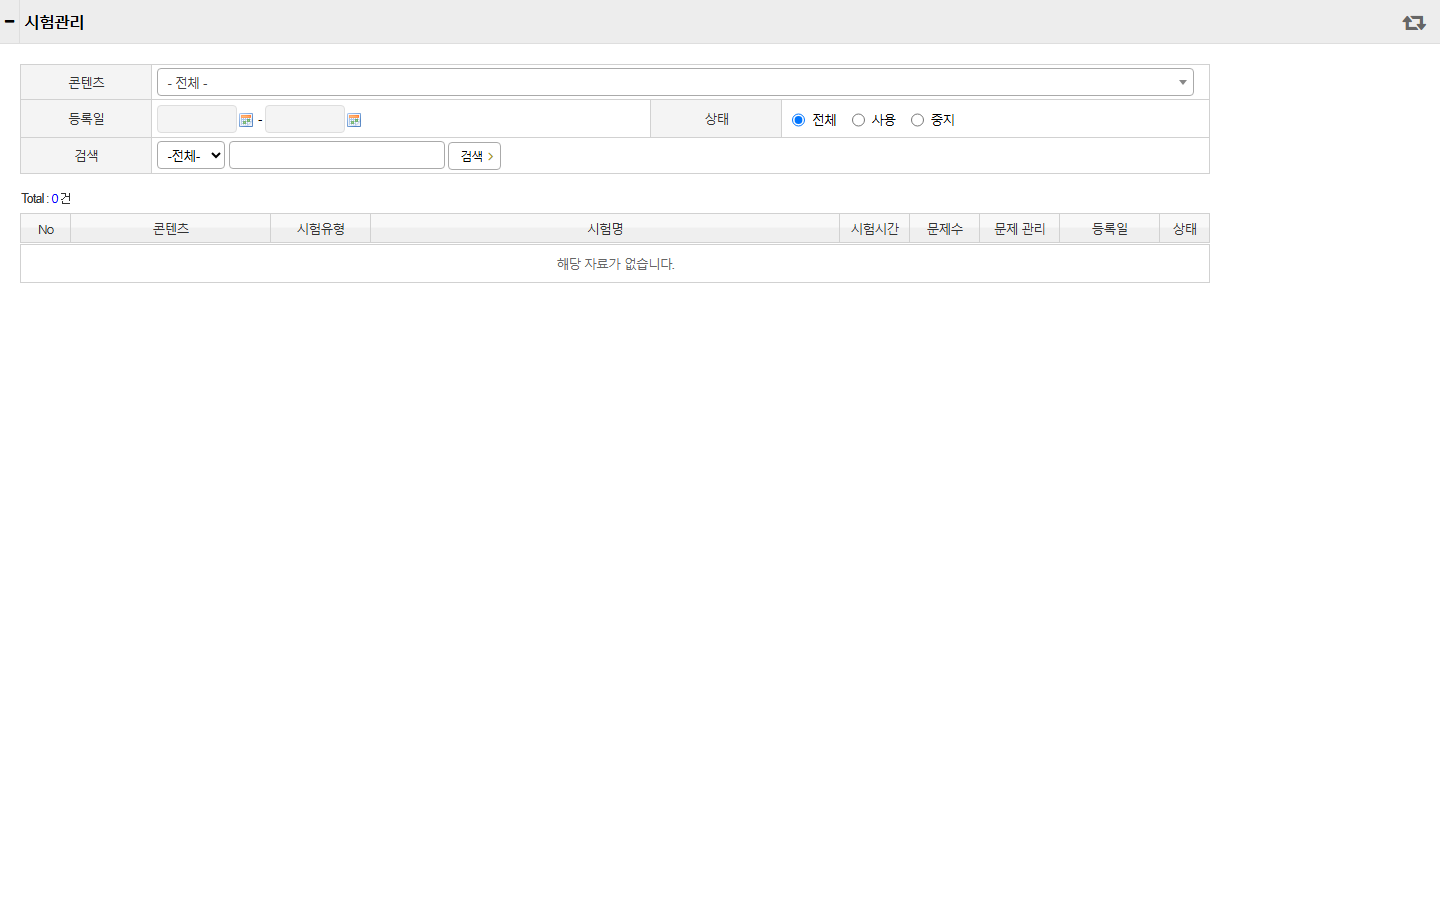1440x900 pixels.
Task: Click the 시험유형 column header
Action: 321,229
